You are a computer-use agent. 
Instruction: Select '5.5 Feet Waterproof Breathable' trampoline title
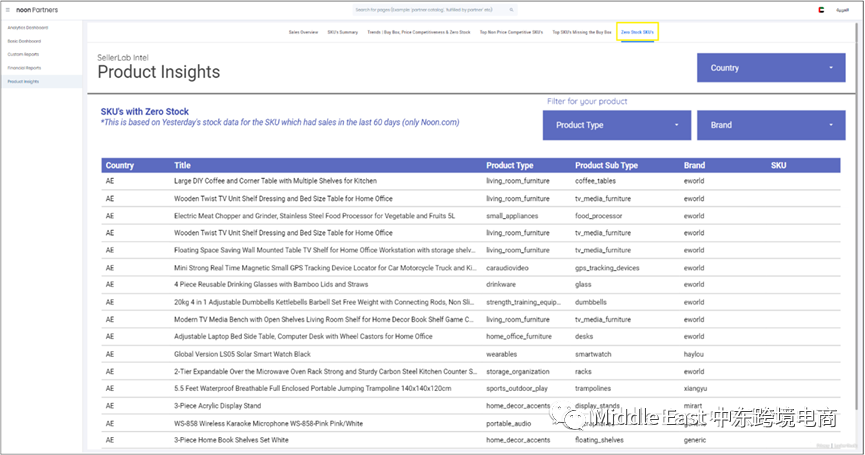(312, 388)
